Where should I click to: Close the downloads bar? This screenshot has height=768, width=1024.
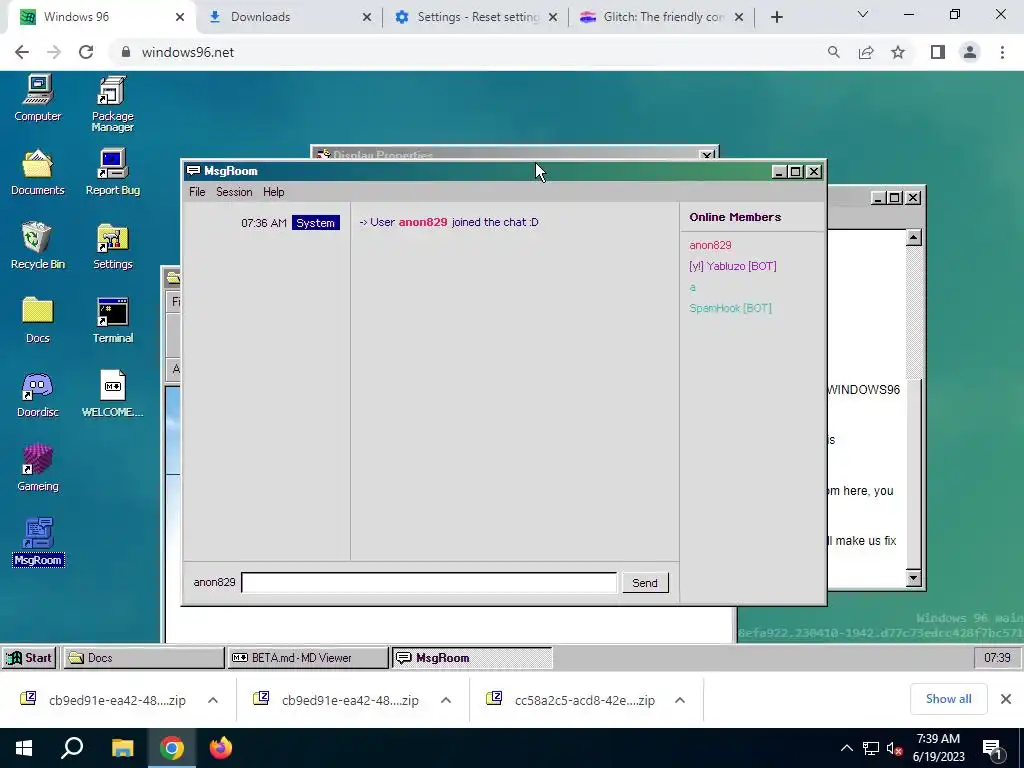click(x=1006, y=699)
